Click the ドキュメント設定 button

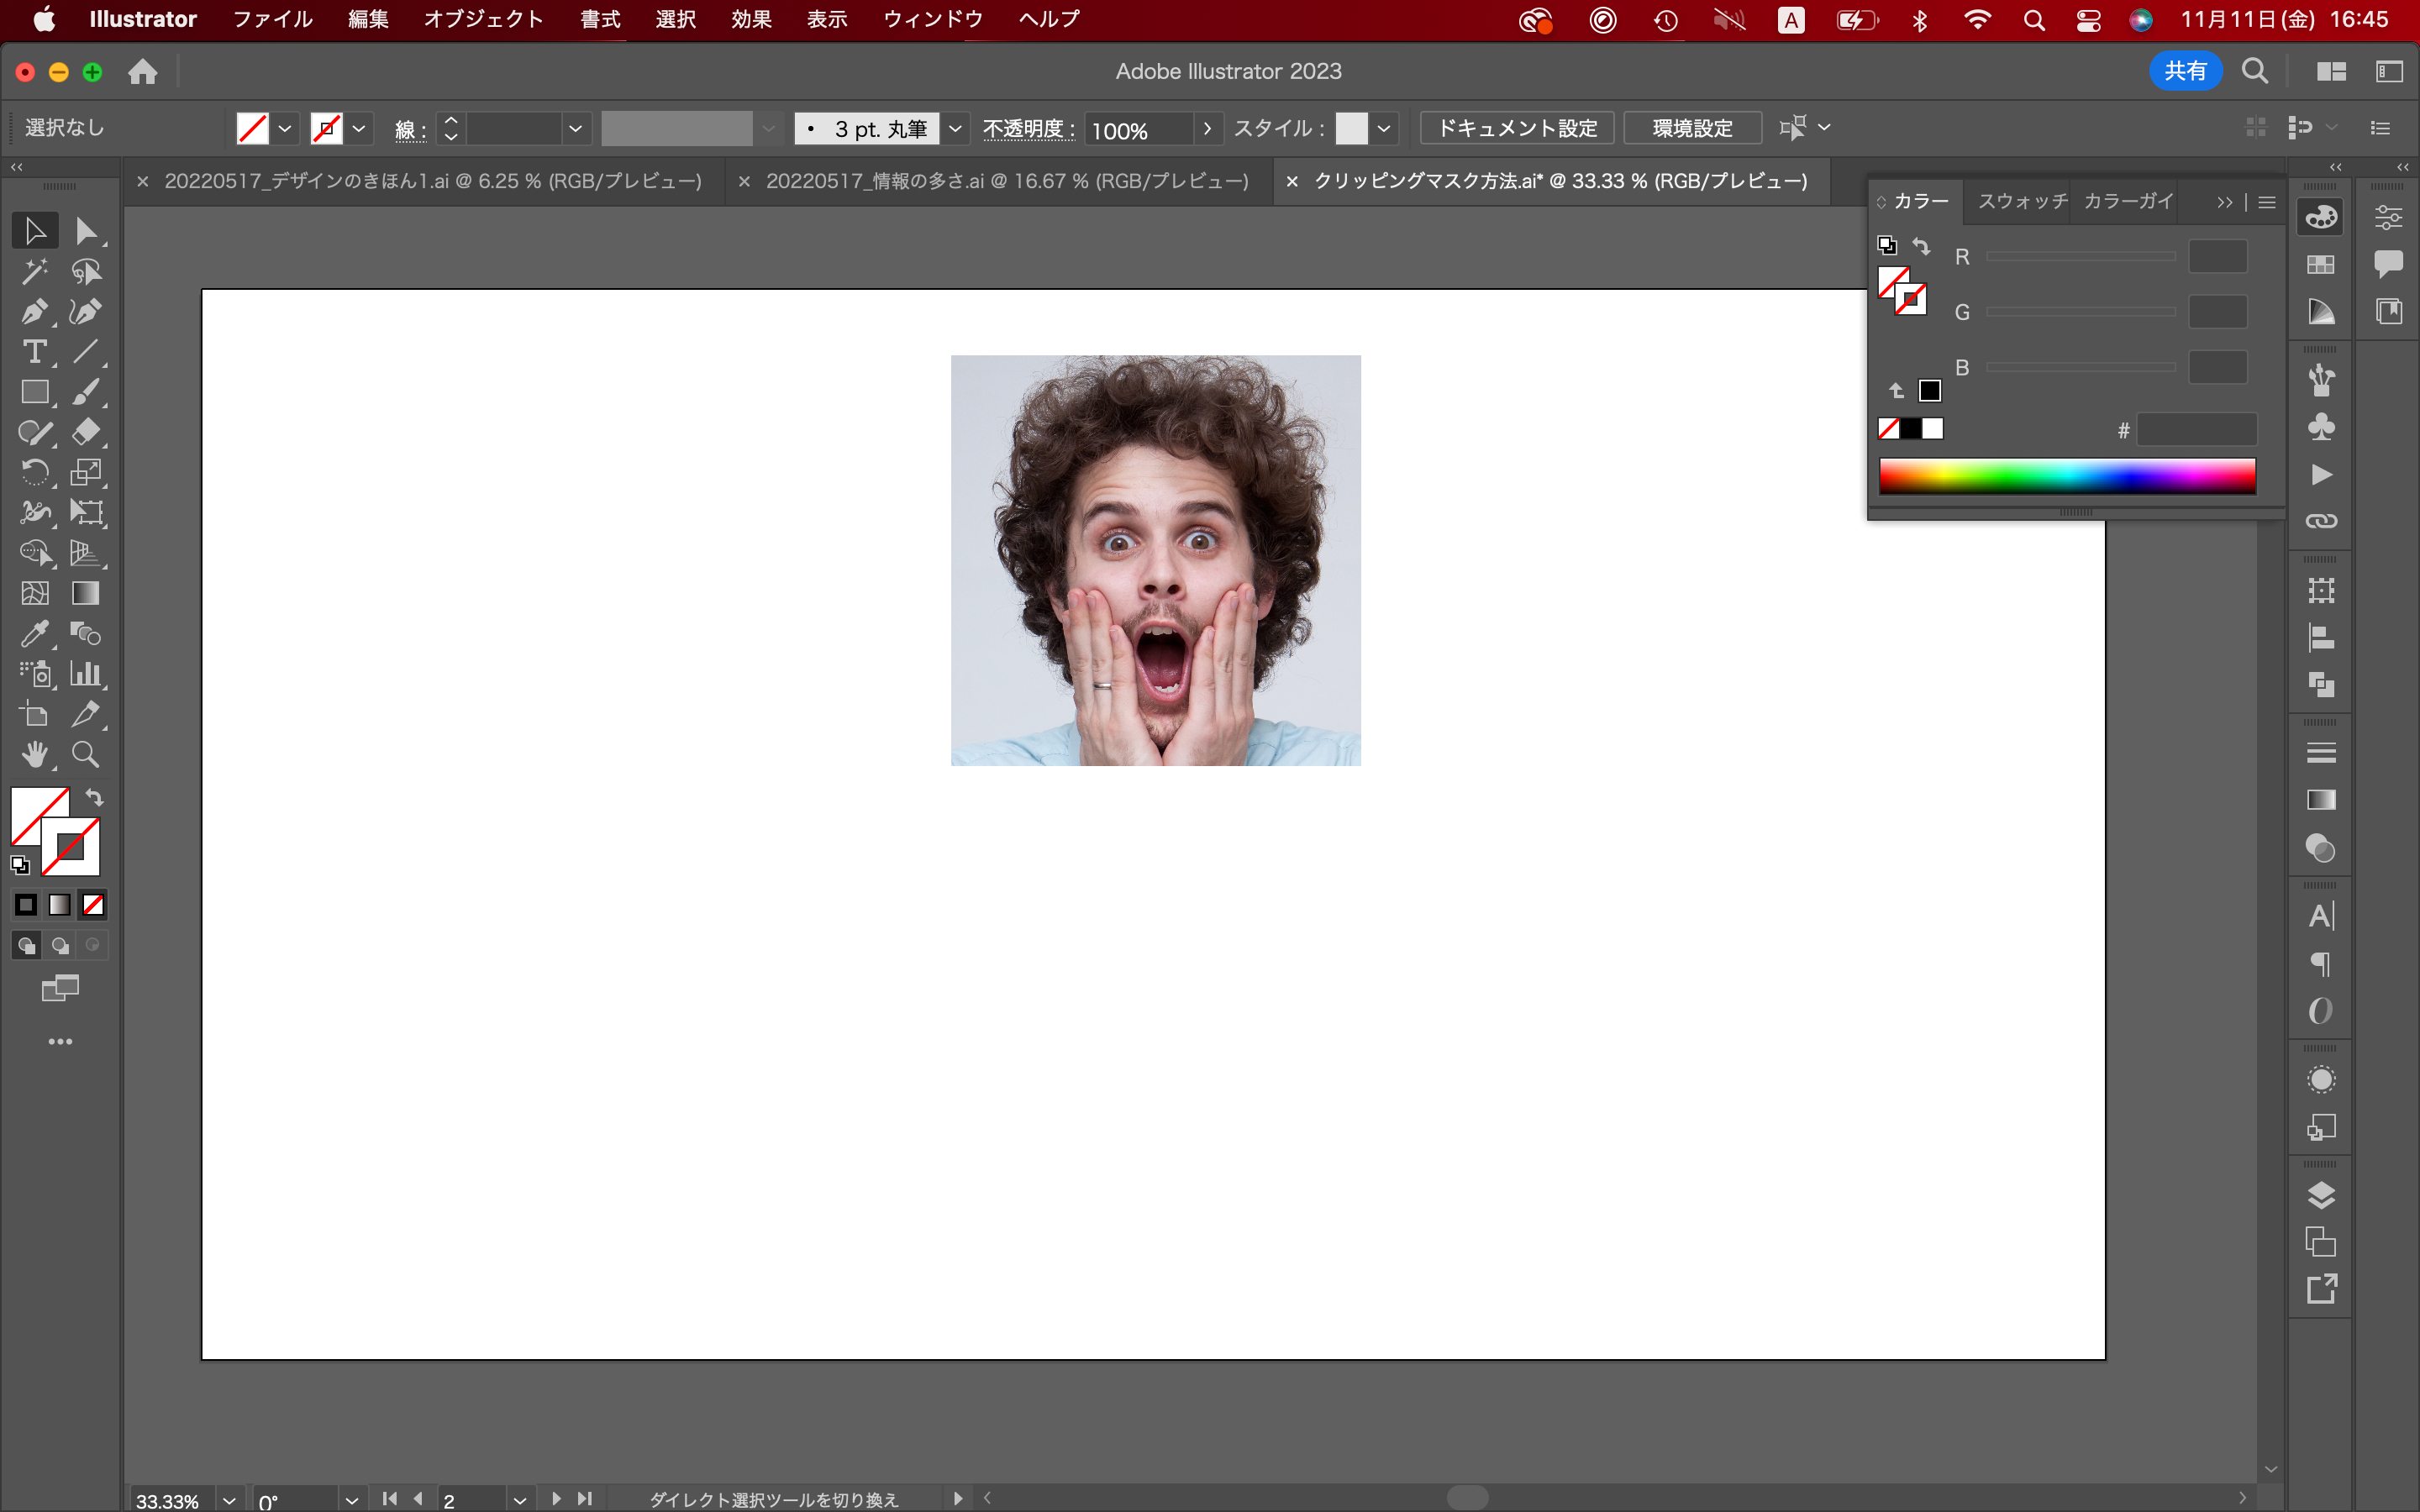pyautogui.click(x=1516, y=128)
